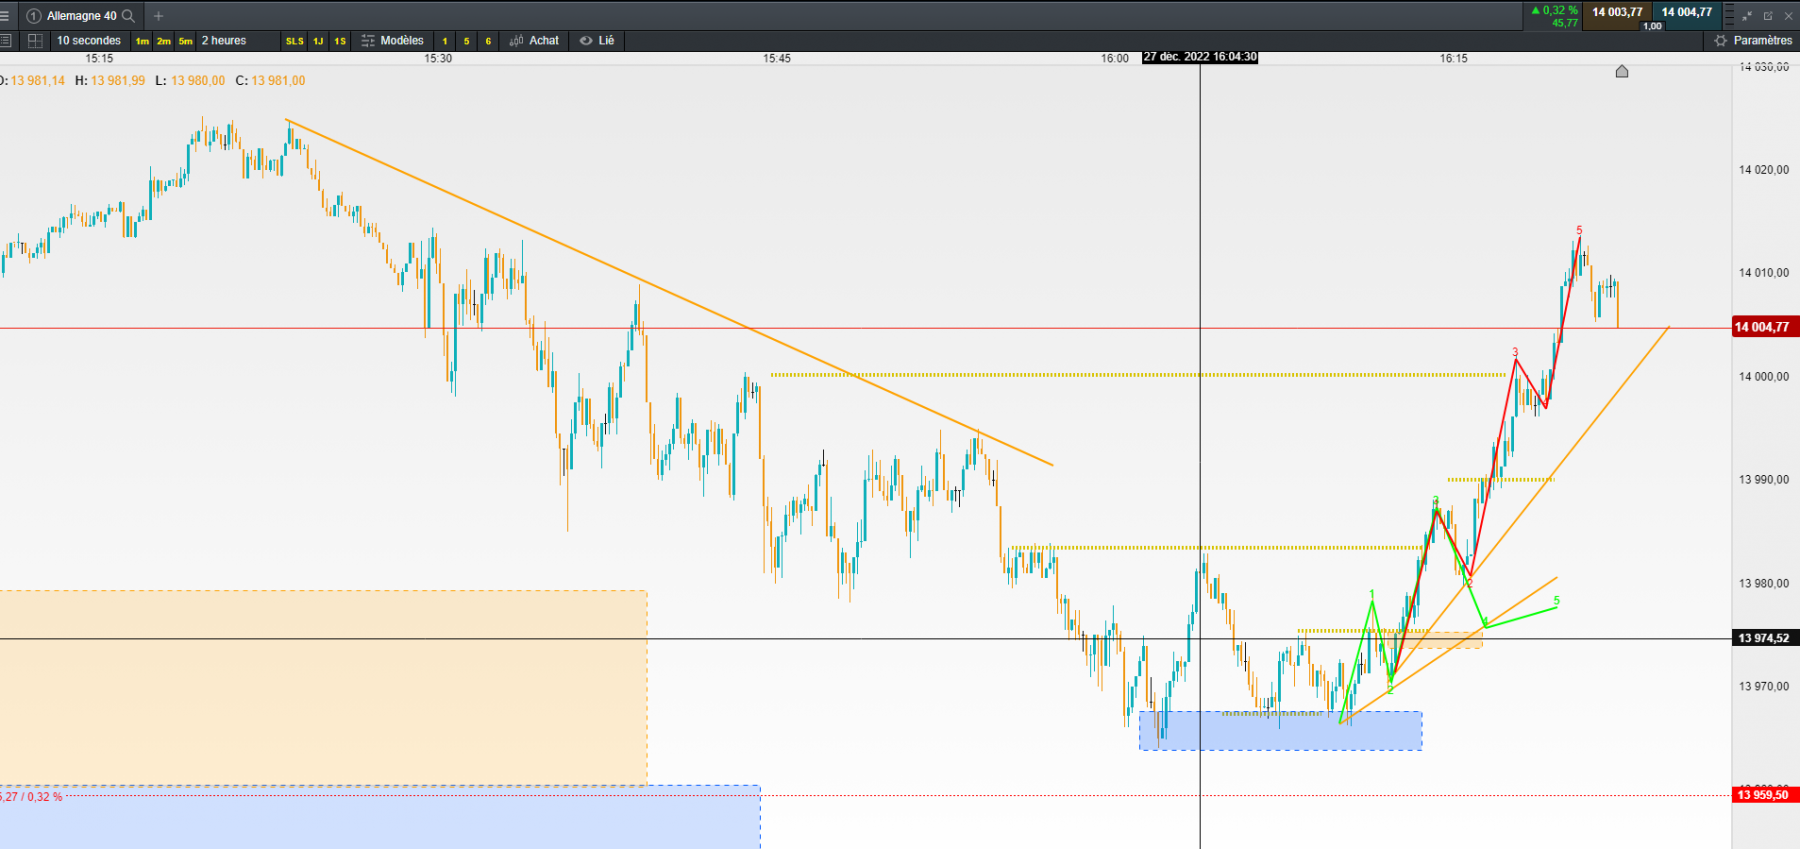
Task: Select the 1J shortcut button
Action: pos(319,41)
